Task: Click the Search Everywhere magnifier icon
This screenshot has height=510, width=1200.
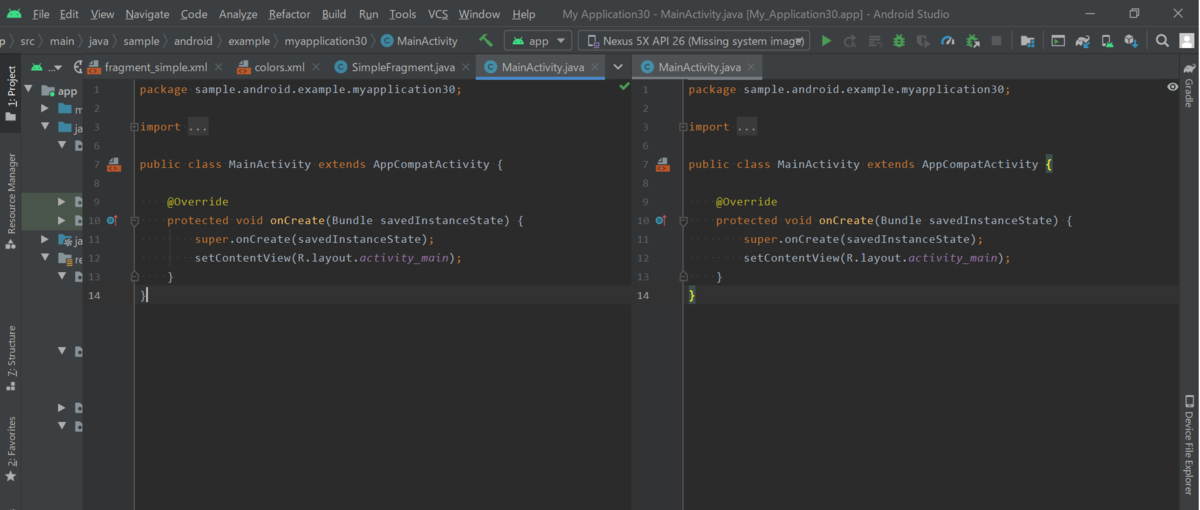Action: [x=1162, y=41]
